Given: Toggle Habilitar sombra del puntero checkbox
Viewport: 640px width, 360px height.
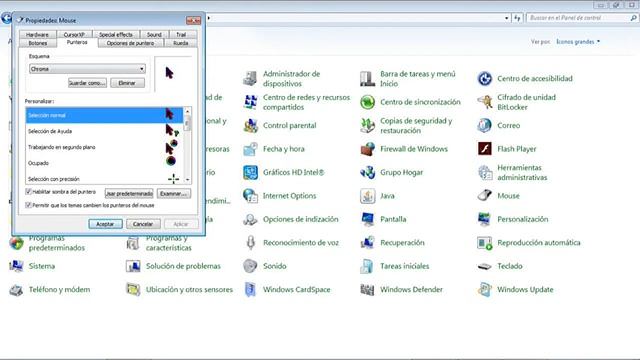Looking at the screenshot, I should [28, 191].
